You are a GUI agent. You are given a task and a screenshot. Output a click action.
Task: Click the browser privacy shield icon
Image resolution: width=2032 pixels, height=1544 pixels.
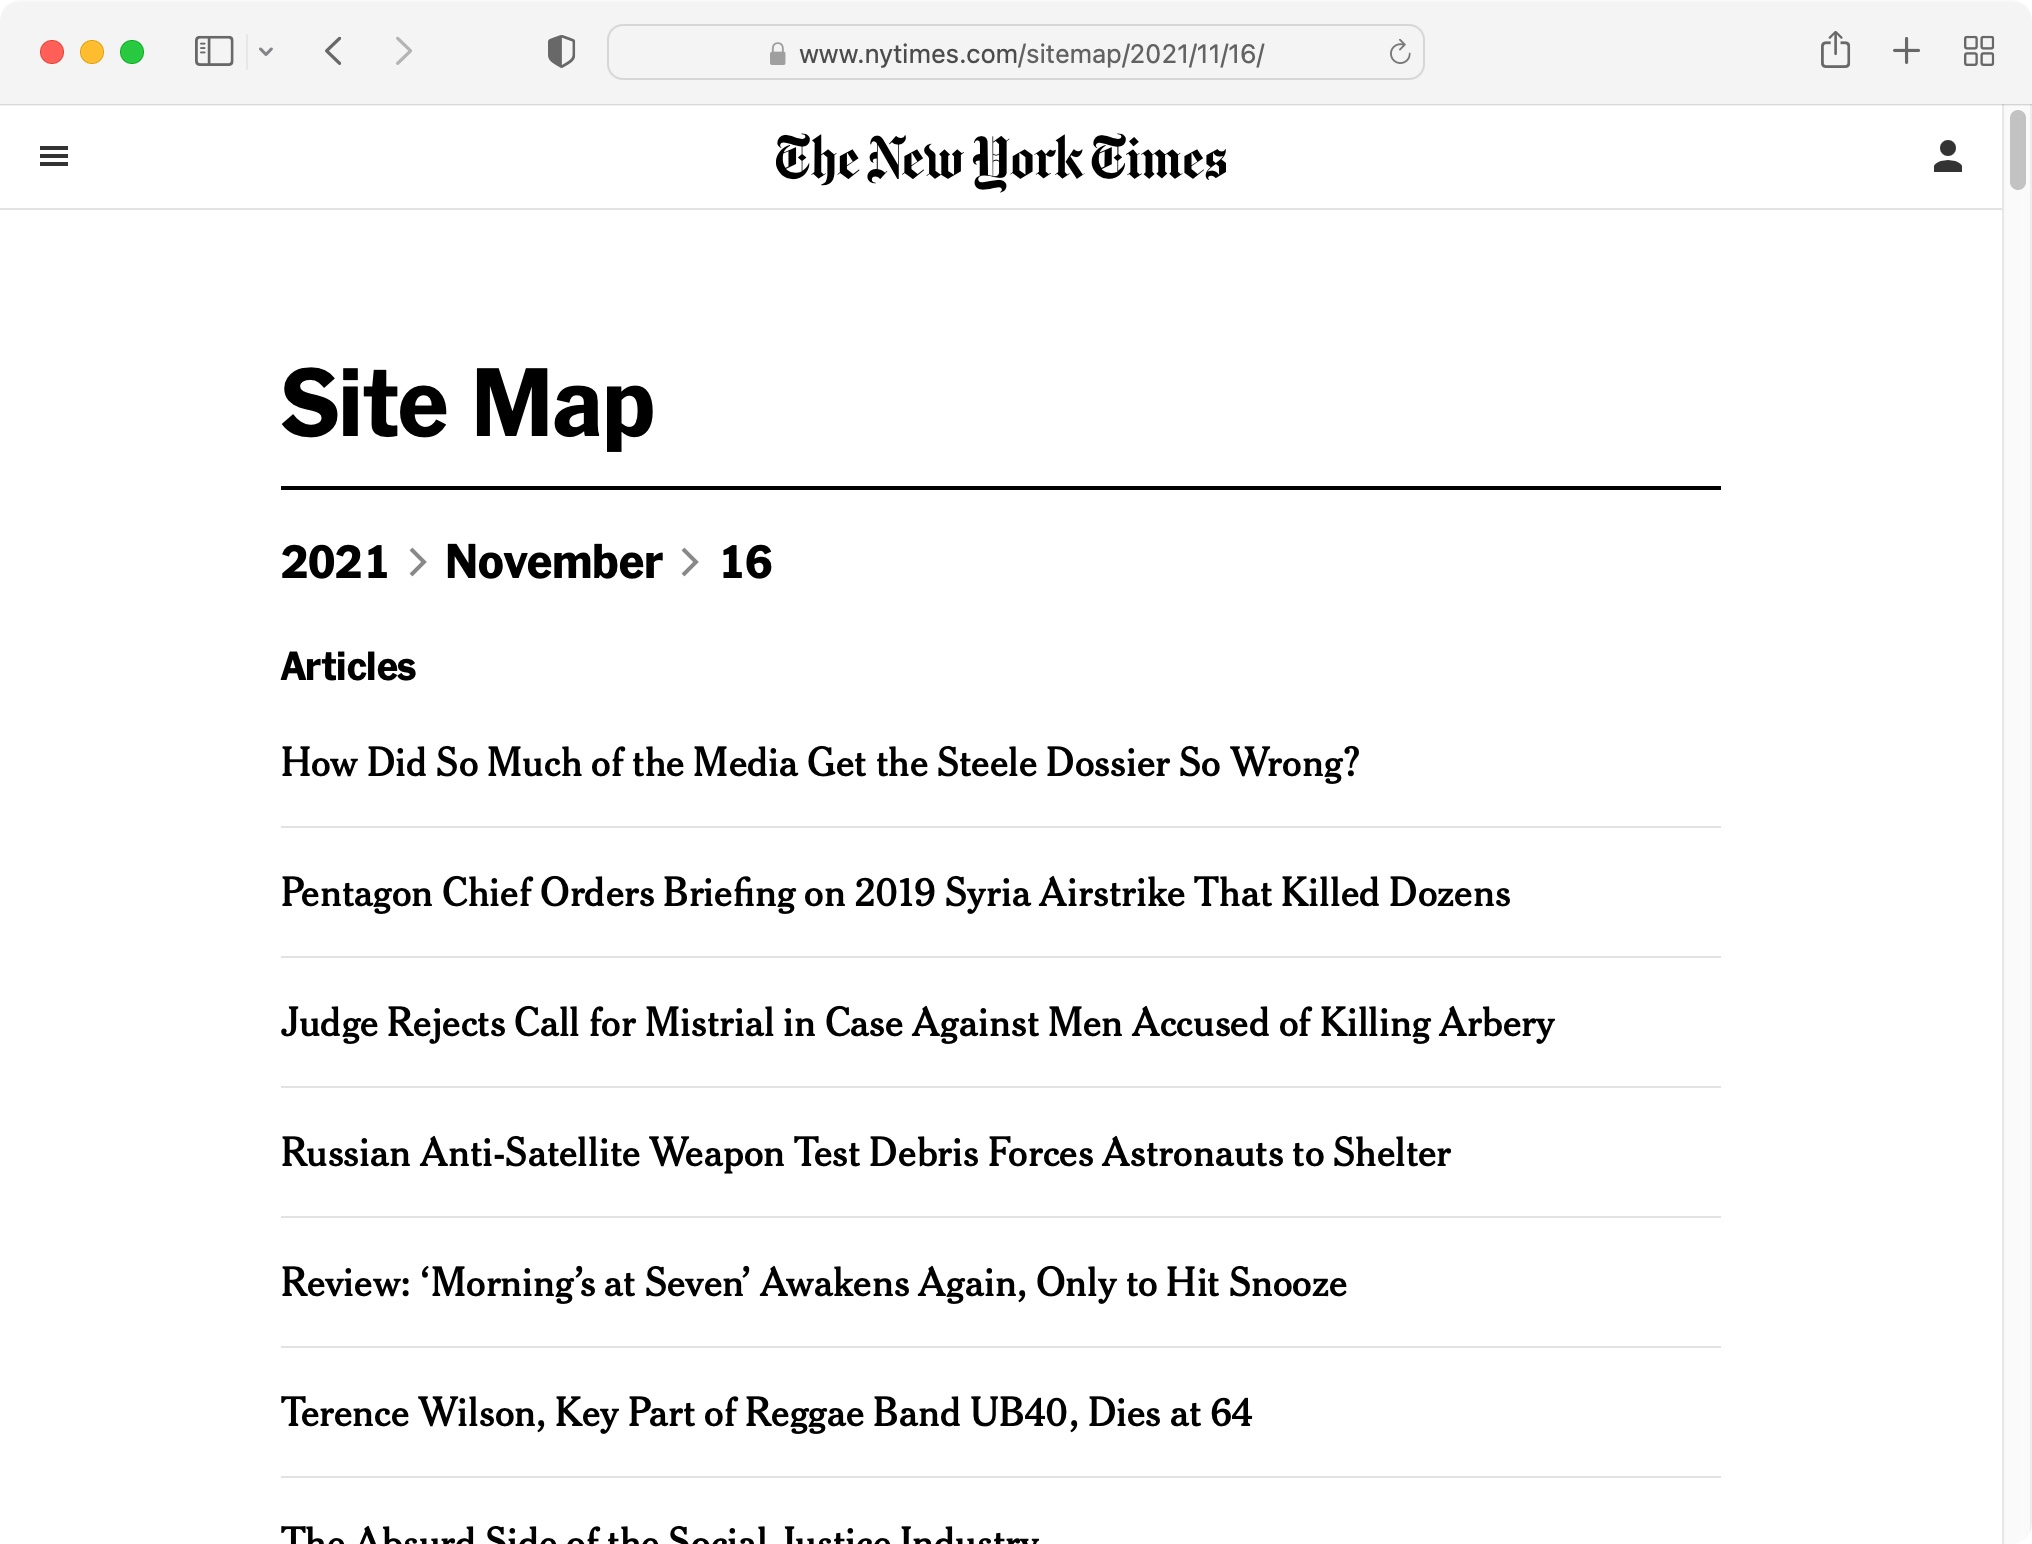pos(561,52)
